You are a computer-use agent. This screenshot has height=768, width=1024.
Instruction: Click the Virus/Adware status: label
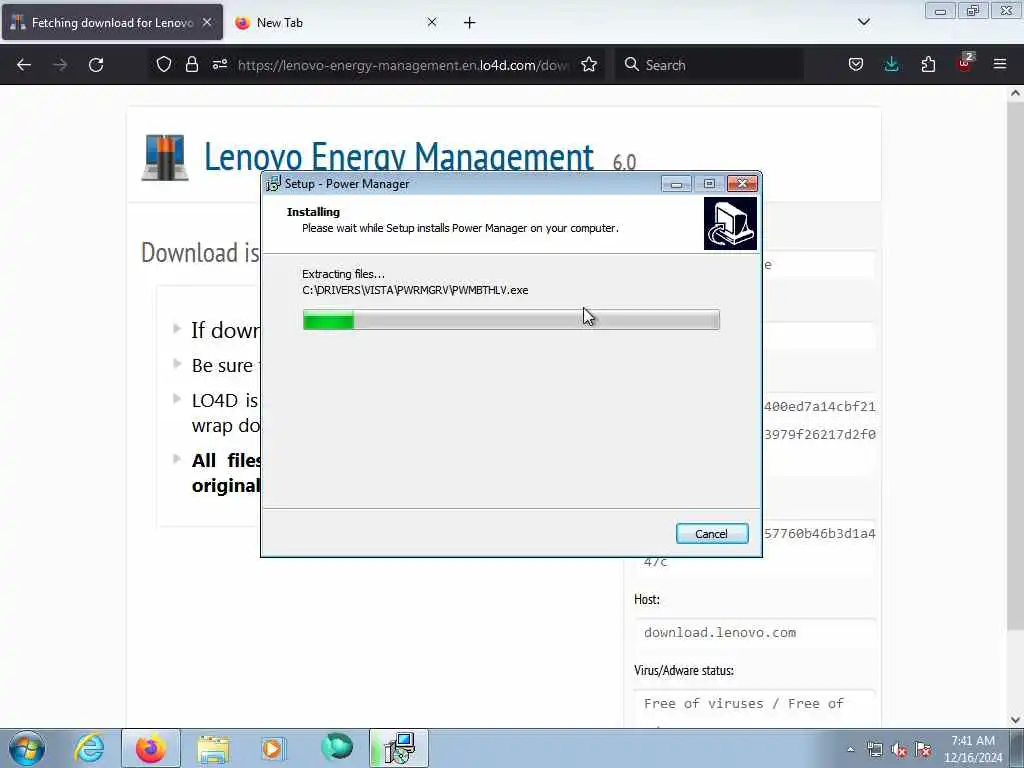click(684, 671)
